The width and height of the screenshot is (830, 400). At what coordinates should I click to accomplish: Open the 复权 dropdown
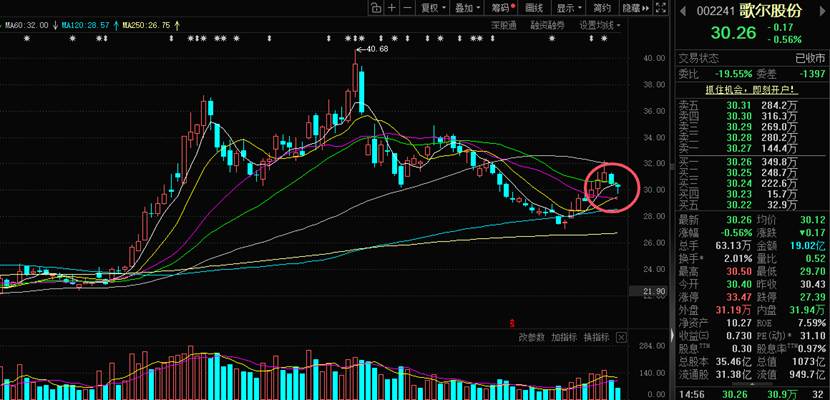(x=433, y=7)
